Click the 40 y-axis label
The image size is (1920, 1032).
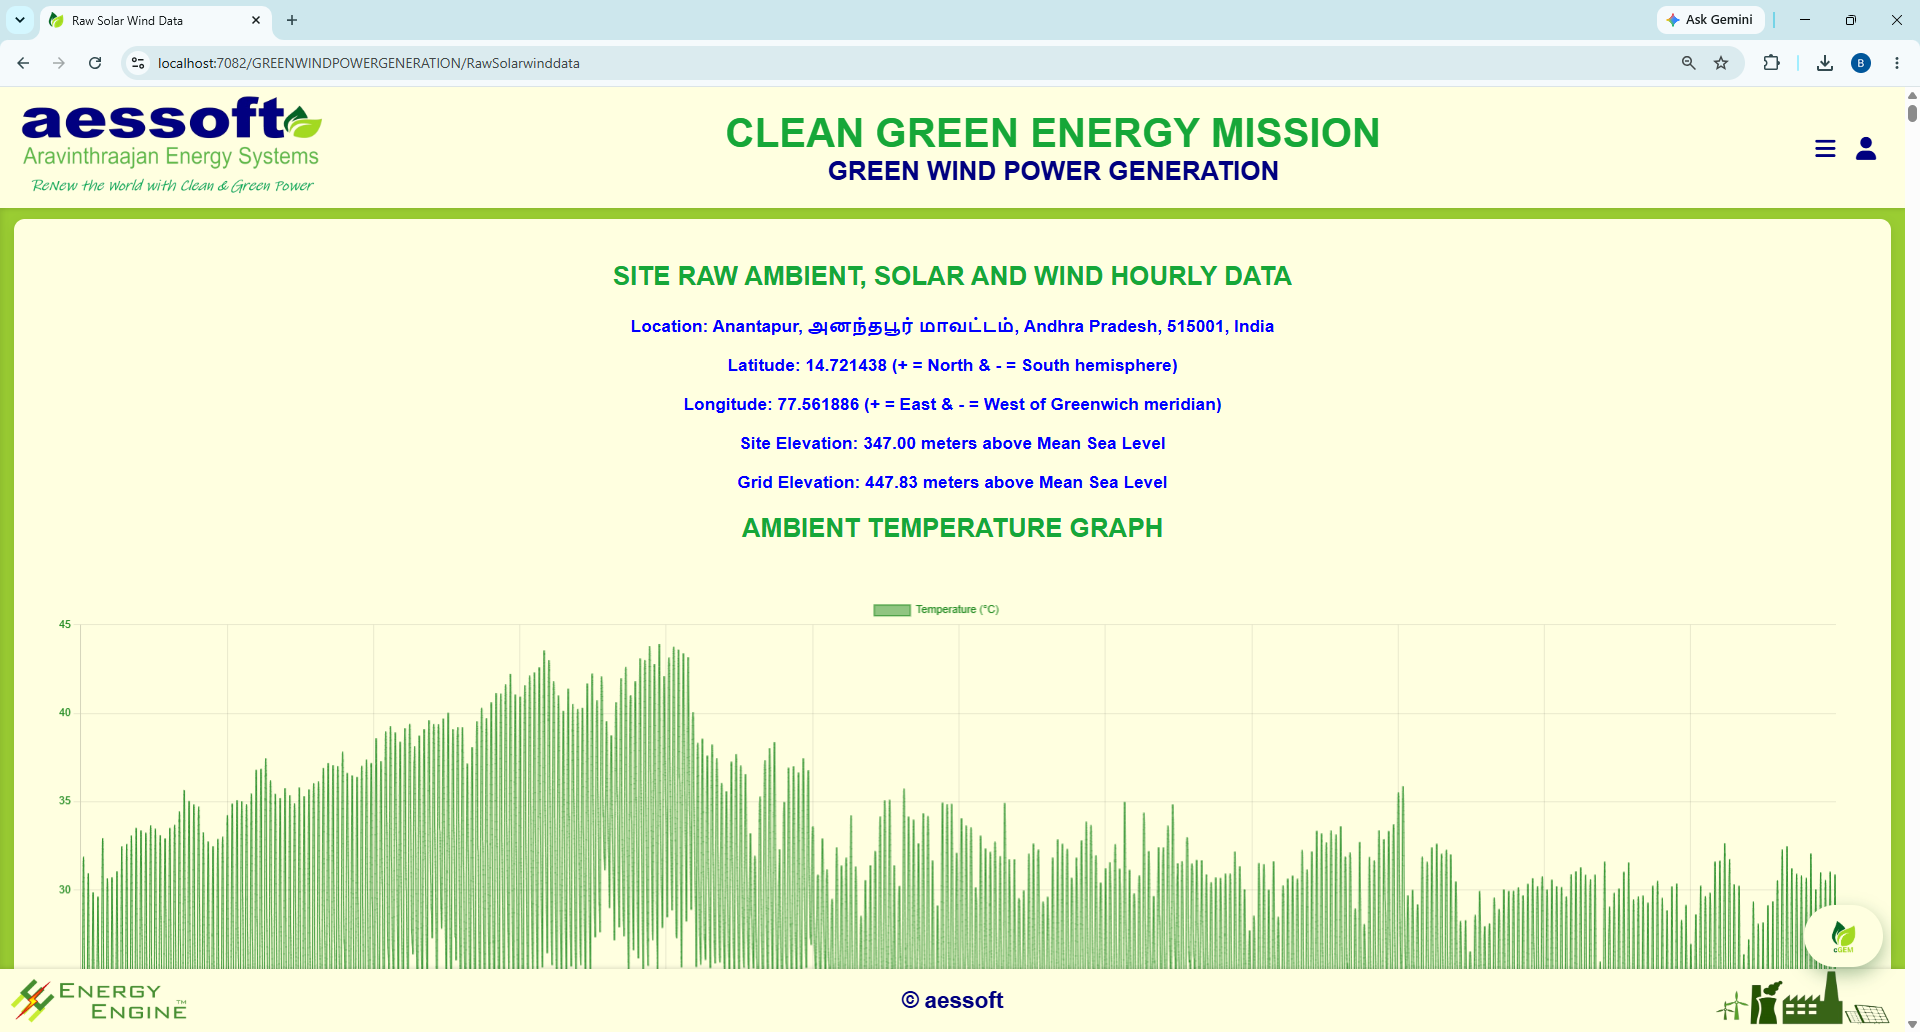[x=65, y=713]
